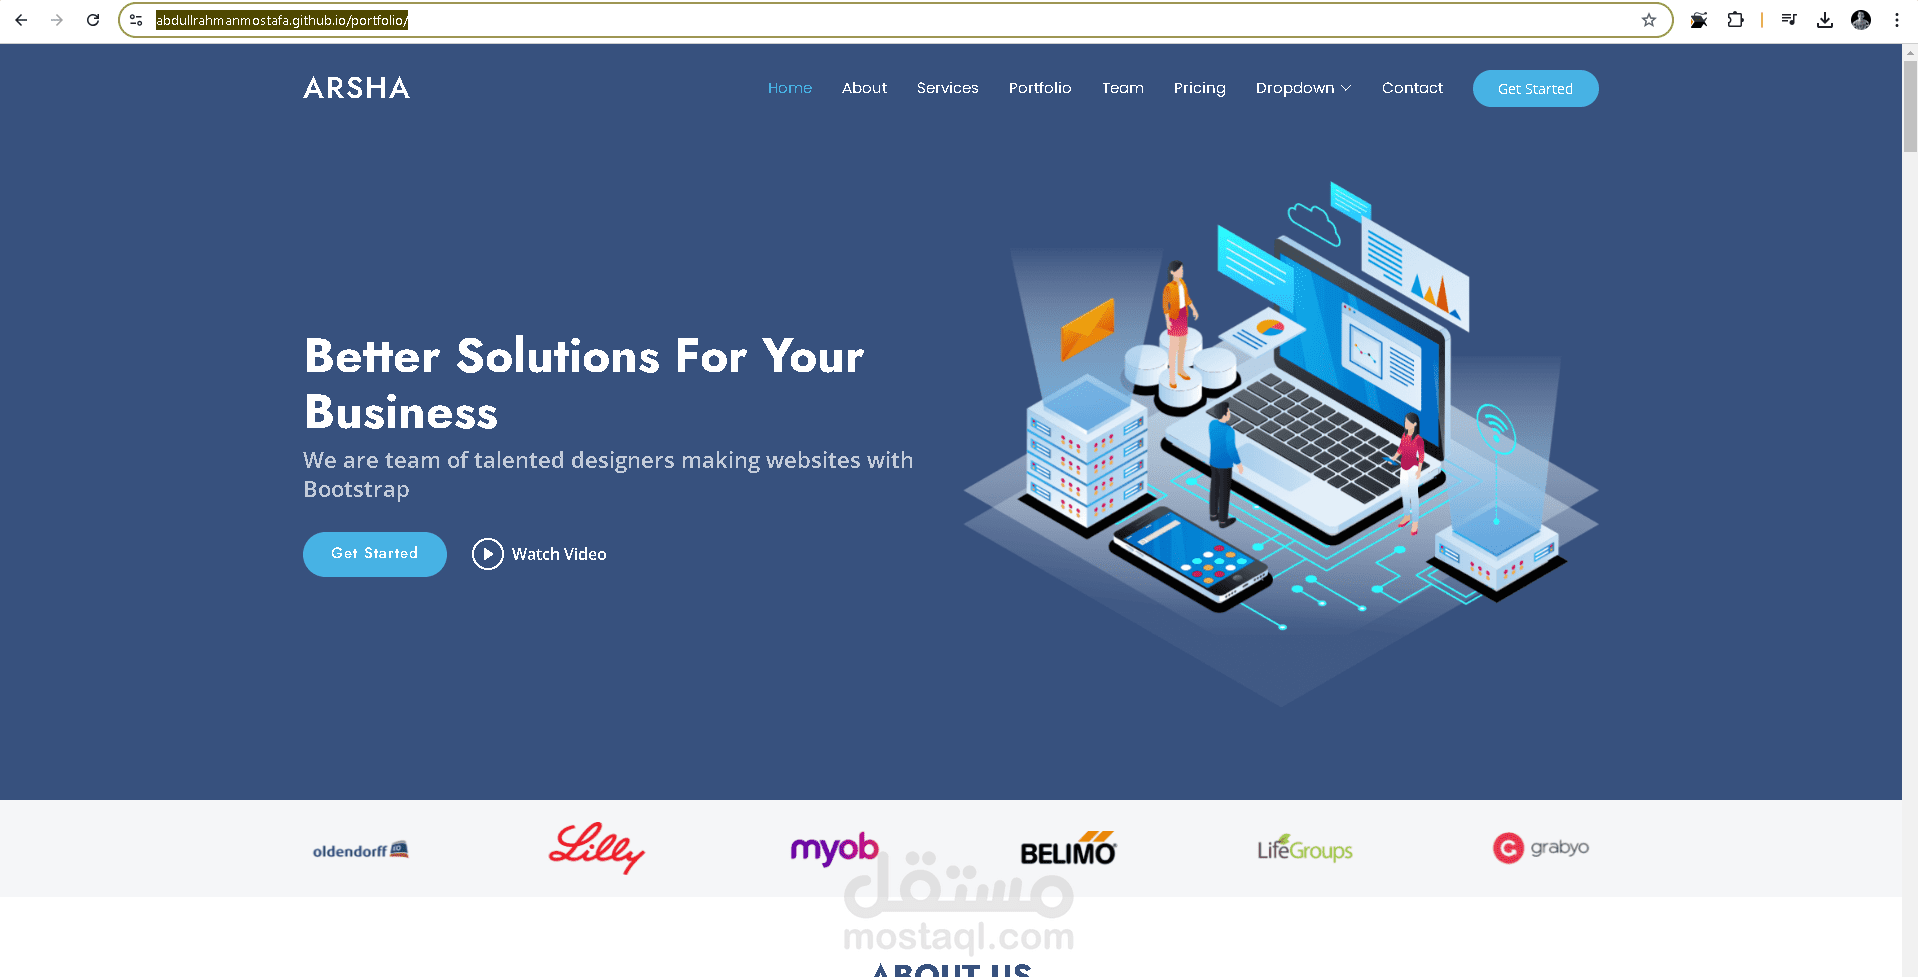Screen dimensions: 1918x977
Task: Click the grabyo client logo
Action: click(x=1541, y=848)
